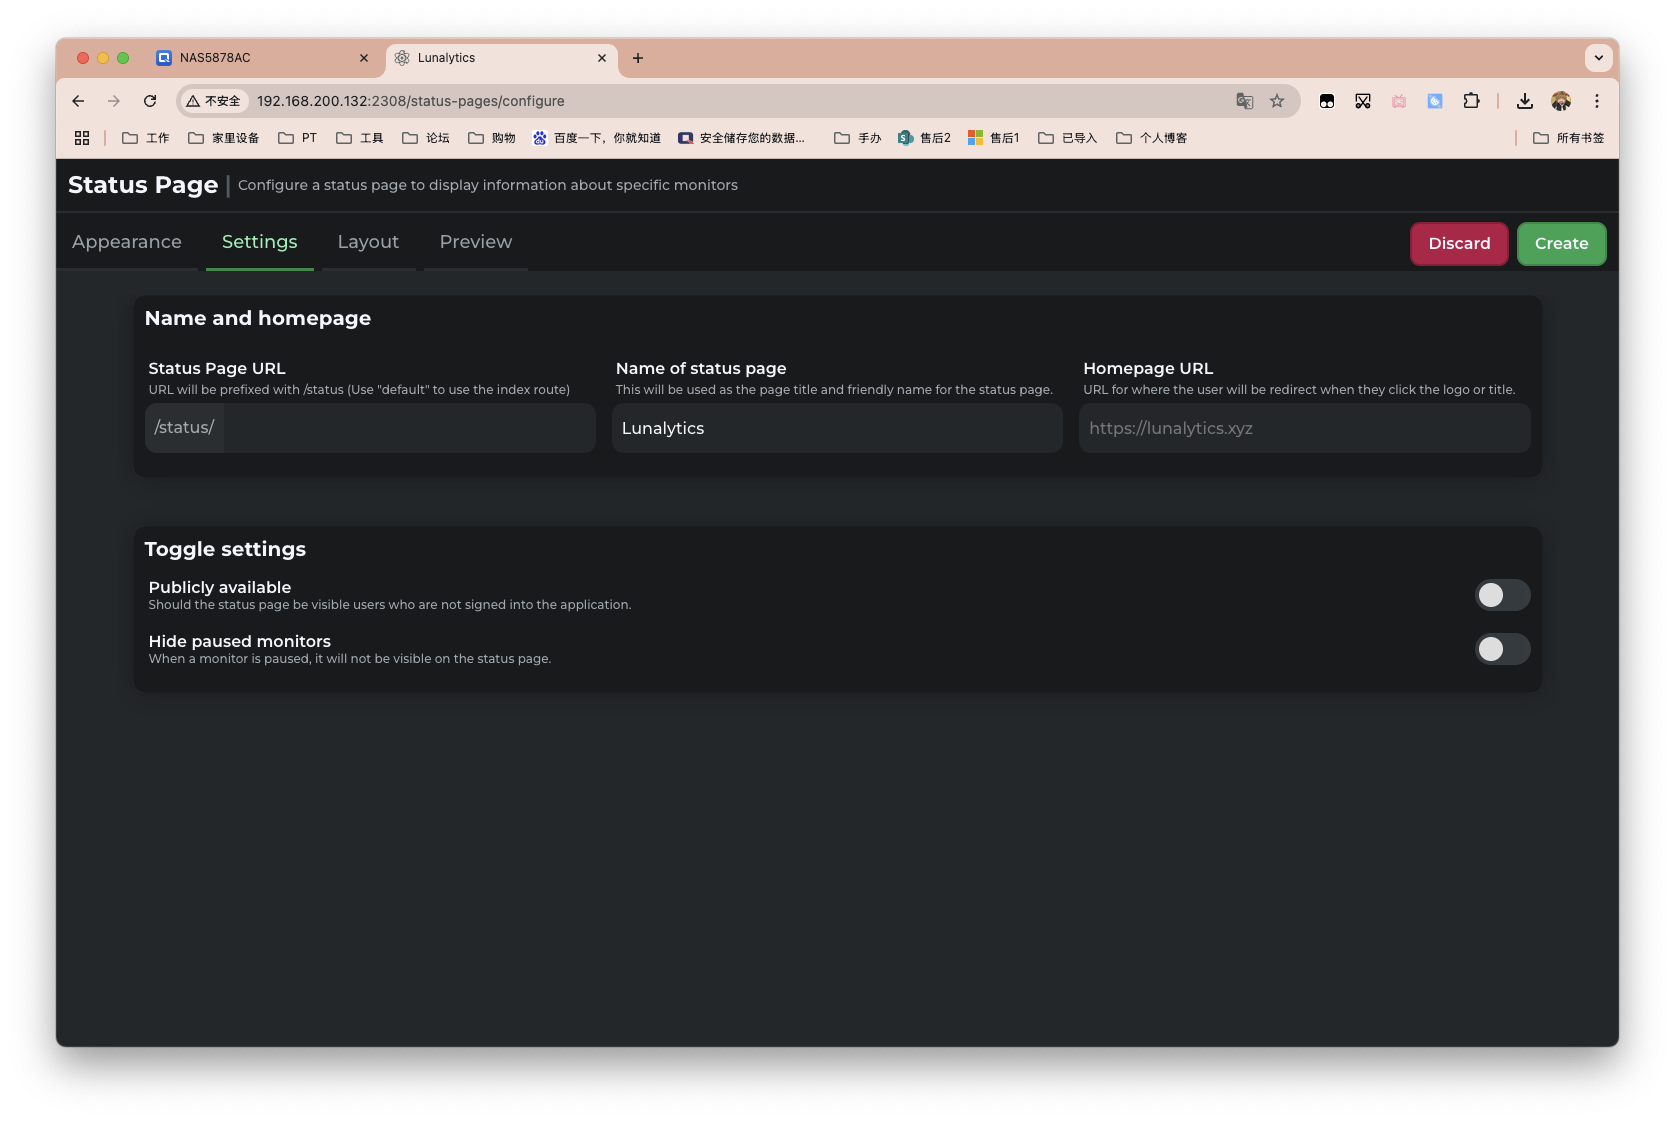Open the downloads icon in toolbar

pyautogui.click(x=1524, y=101)
